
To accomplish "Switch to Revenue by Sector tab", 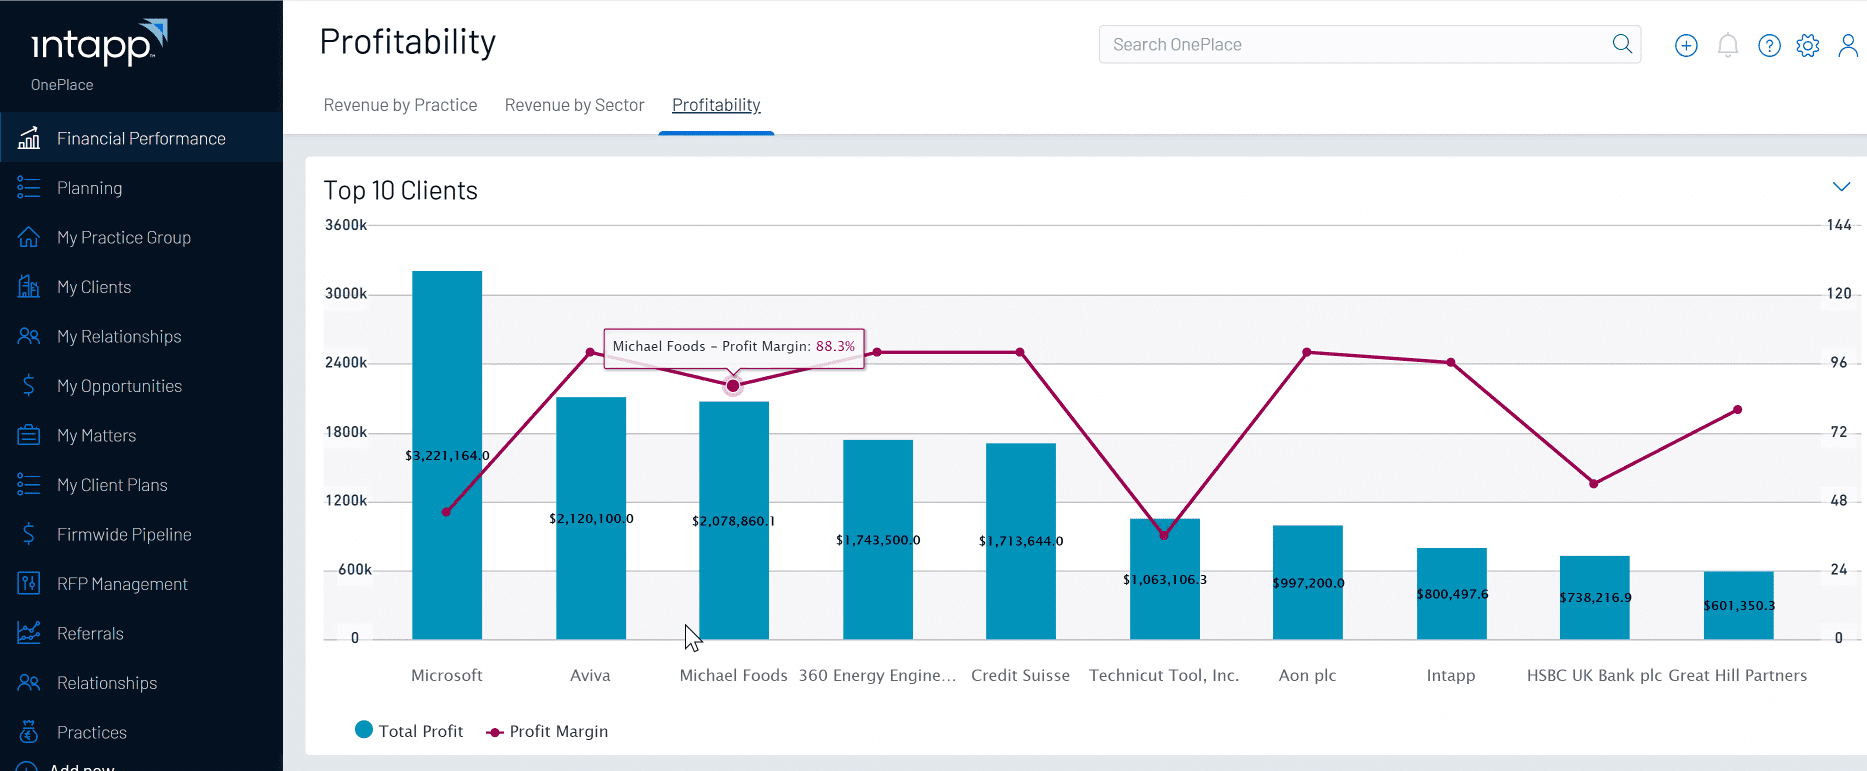I will point(574,105).
